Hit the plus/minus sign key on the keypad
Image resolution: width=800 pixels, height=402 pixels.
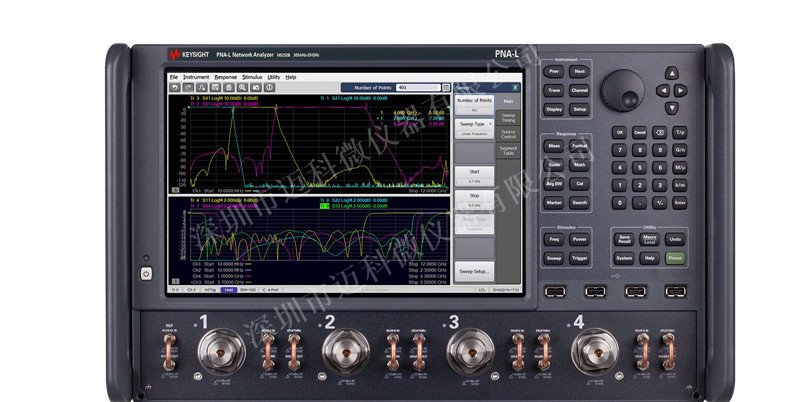[x=660, y=202]
